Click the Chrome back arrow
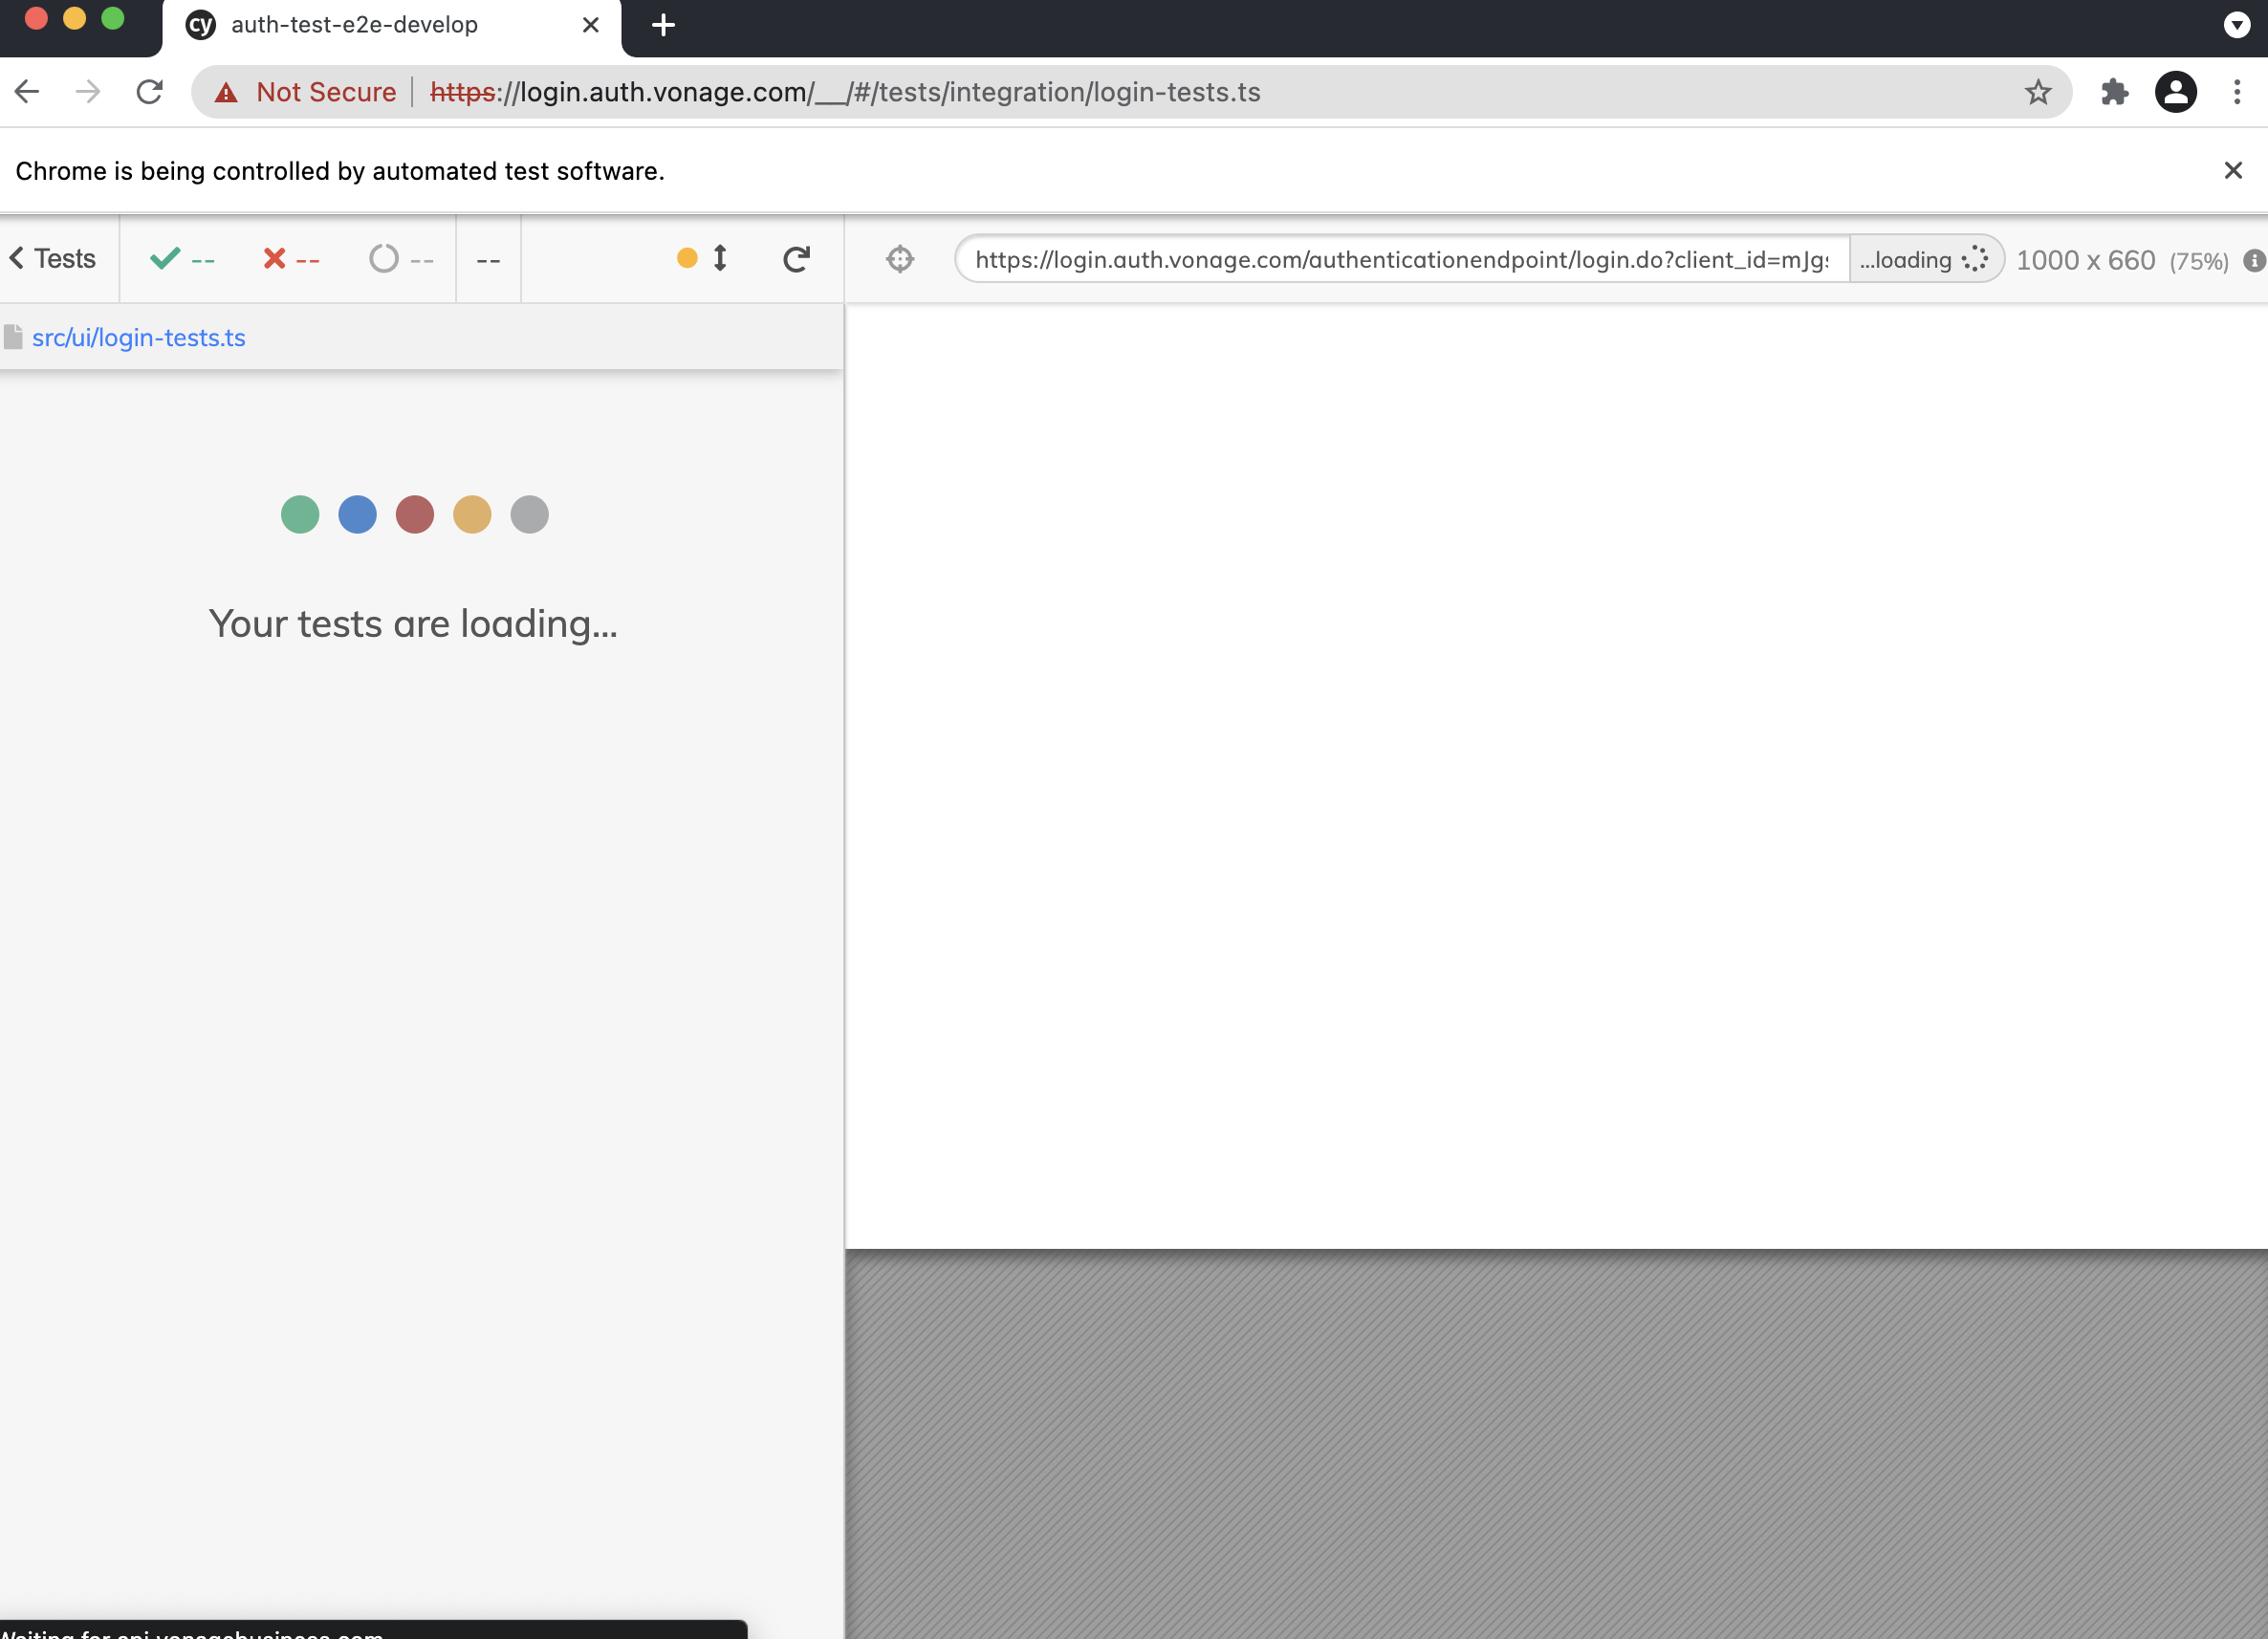The width and height of the screenshot is (2268, 1639). click(x=27, y=92)
